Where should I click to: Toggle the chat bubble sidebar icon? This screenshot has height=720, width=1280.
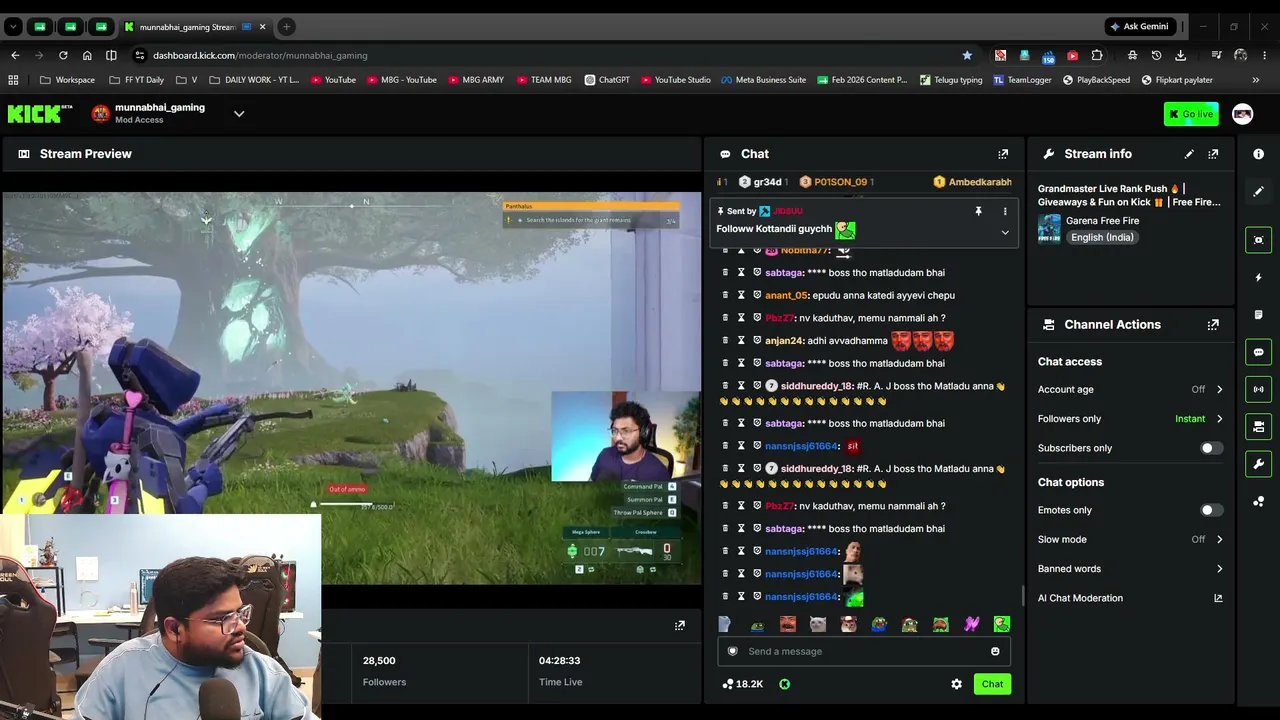1258,352
